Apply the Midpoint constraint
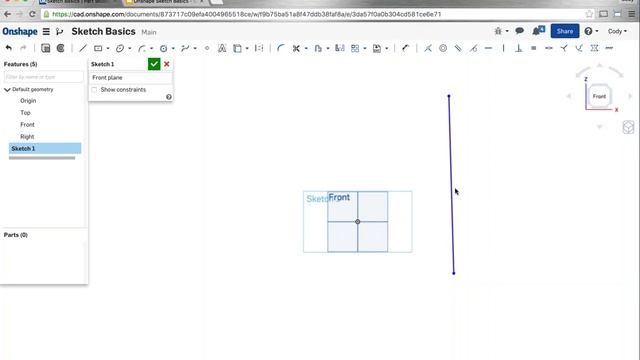The width and height of the screenshot is (640, 360). coord(549,48)
